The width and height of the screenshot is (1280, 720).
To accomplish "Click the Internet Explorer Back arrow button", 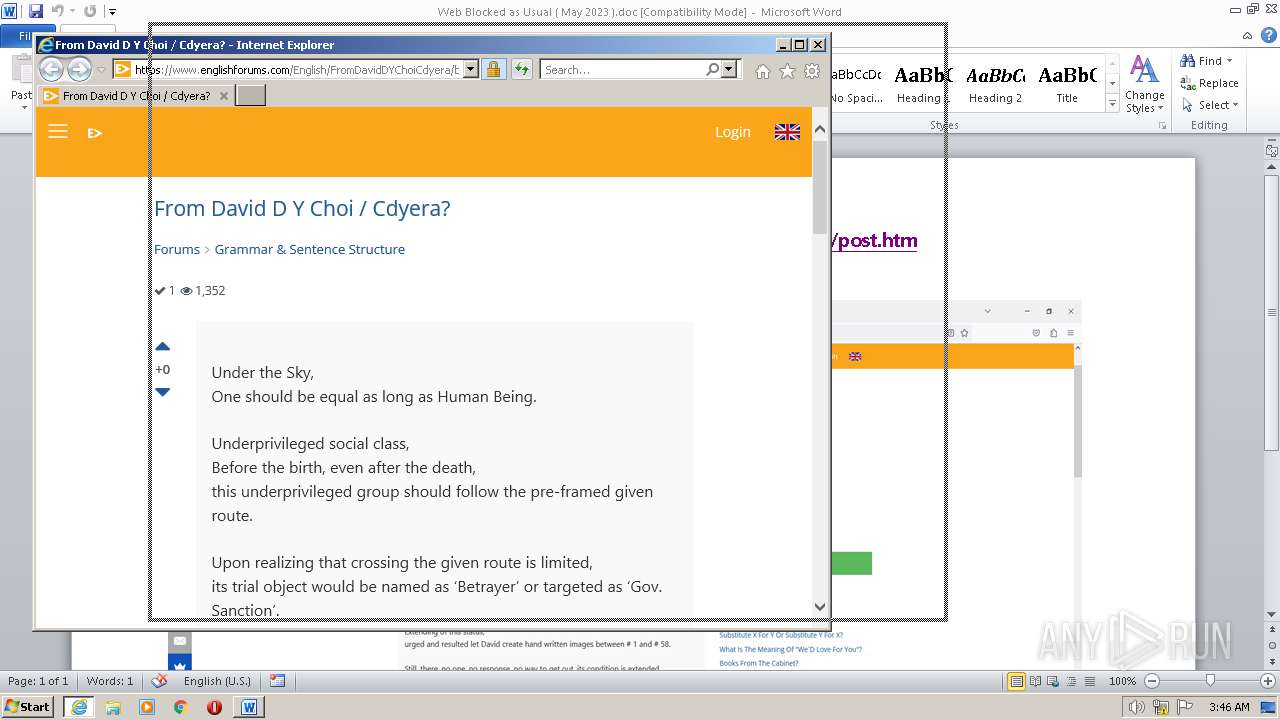I will (x=51, y=70).
